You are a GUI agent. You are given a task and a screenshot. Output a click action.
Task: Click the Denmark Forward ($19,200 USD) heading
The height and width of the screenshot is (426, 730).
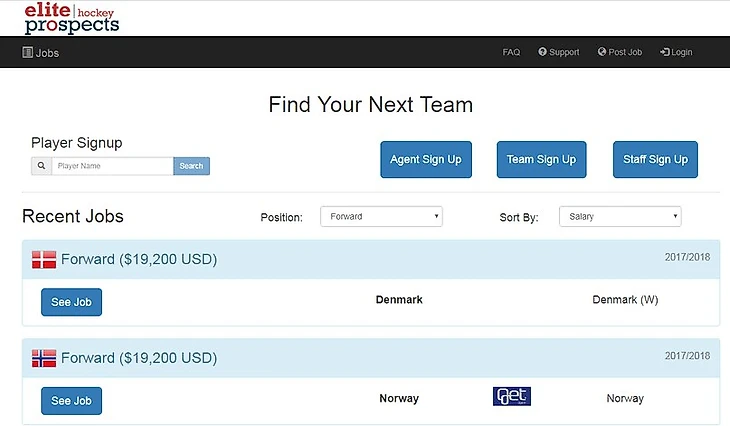pyautogui.click(x=139, y=259)
